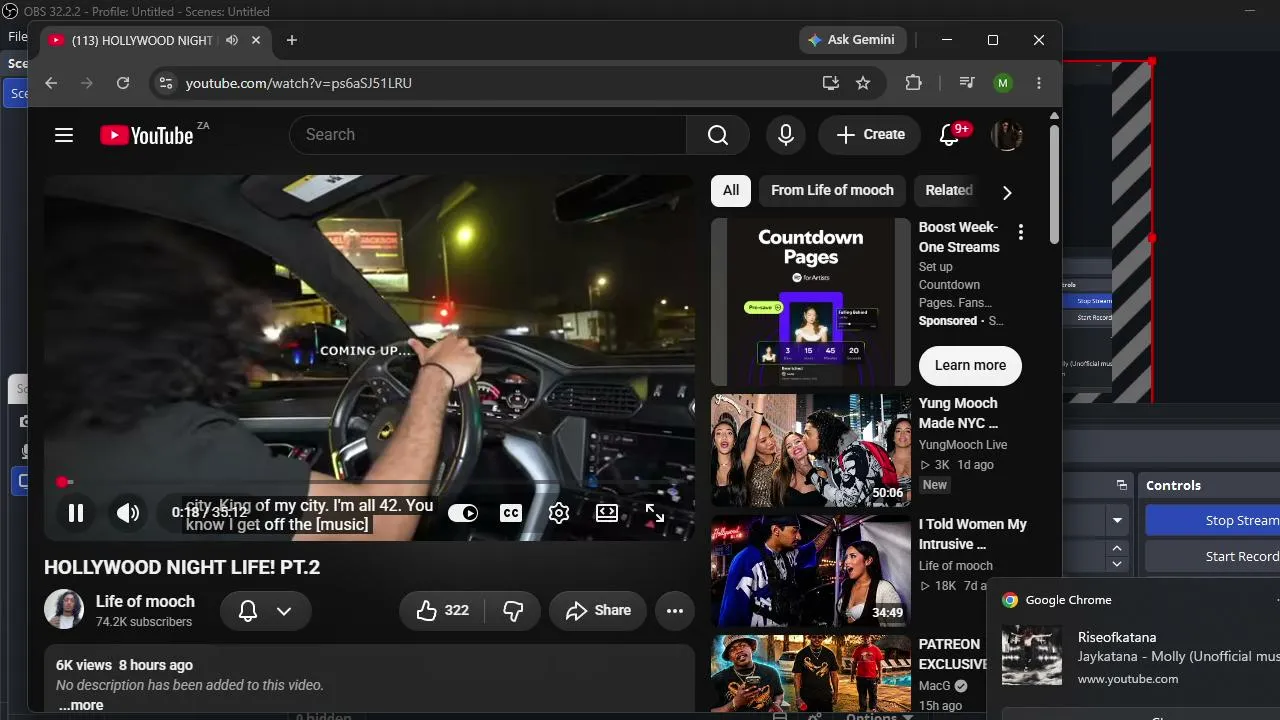
Task: Open the Chrome profile M avatar
Action: (1003, 83)
